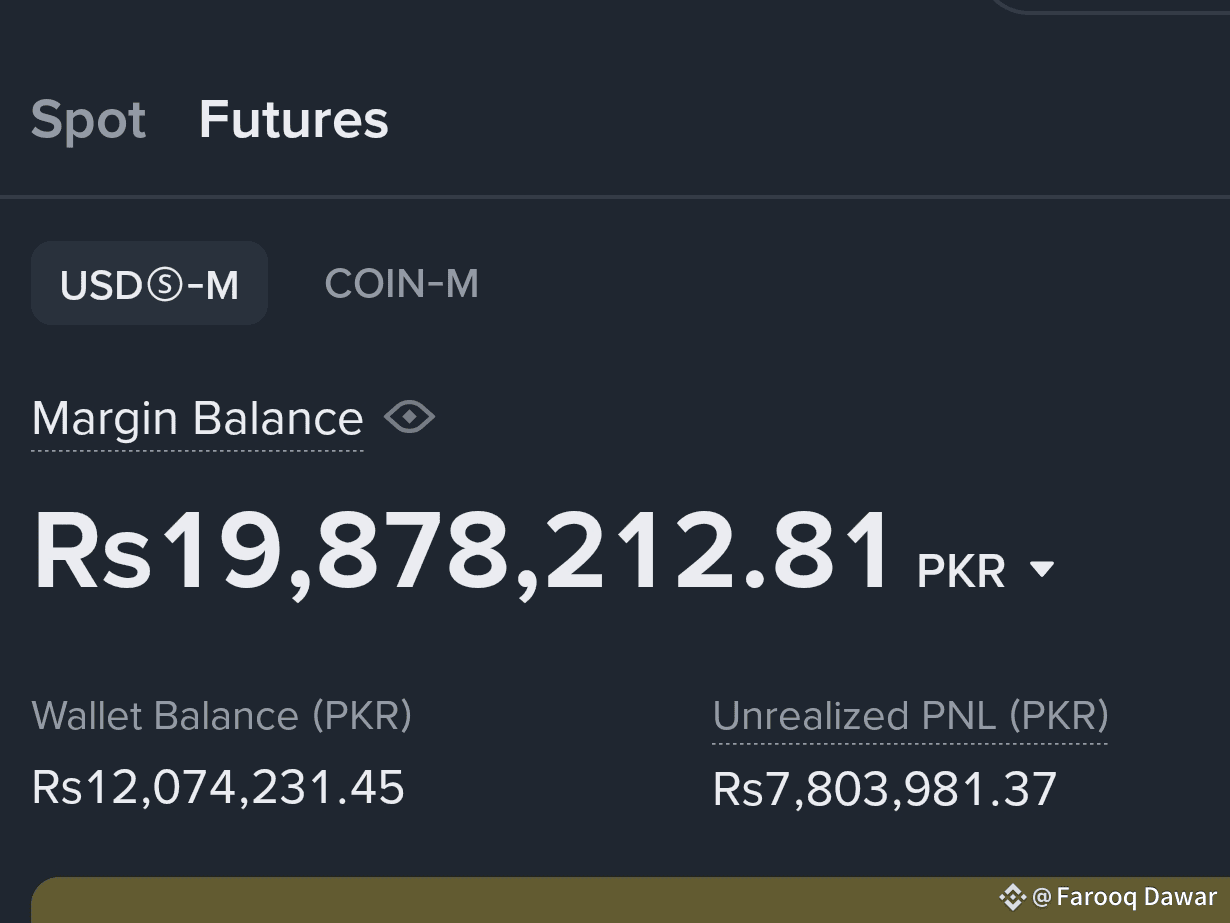
Task: Expand the PKR currency dropdown arrow
Action: click(1041, 569)
